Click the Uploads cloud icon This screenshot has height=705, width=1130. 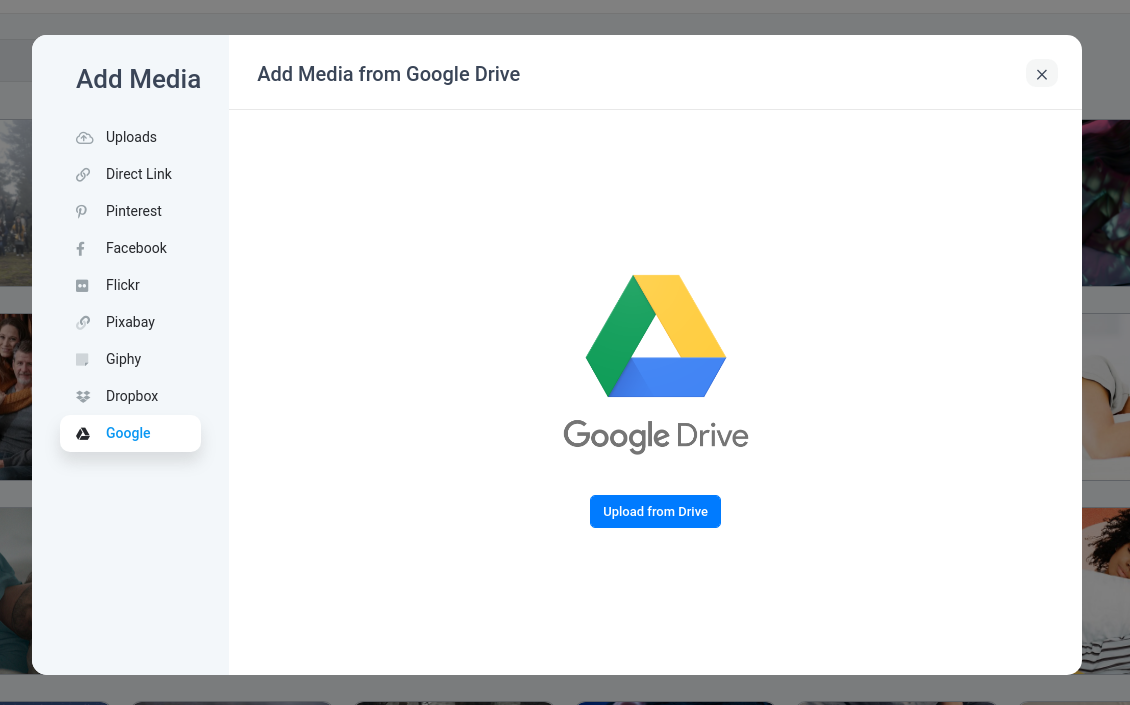click(x=84, y=138)
